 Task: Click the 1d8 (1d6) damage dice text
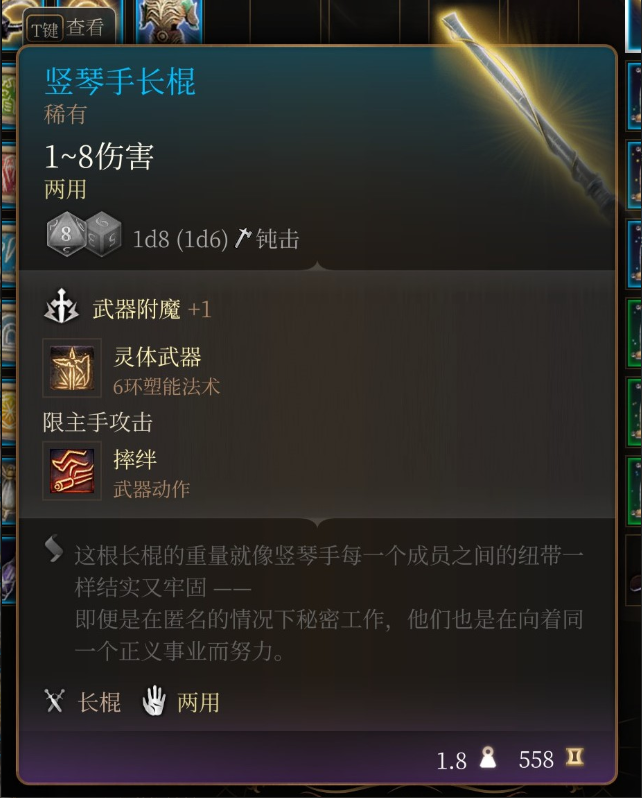click(x=180, y=239)
